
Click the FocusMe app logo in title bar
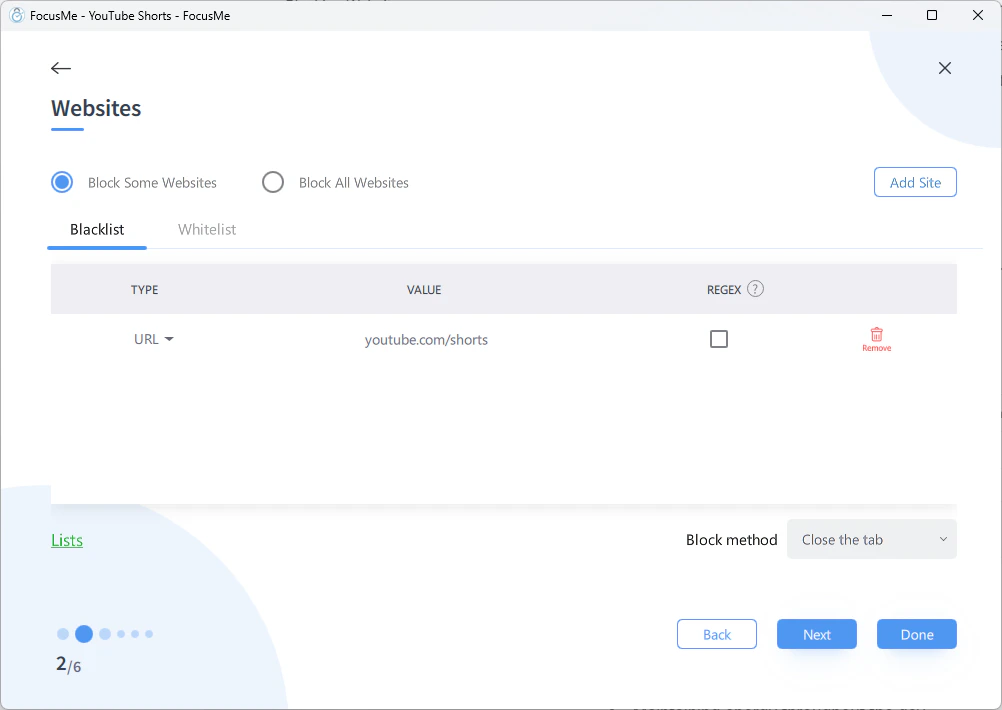click(17, 15)
